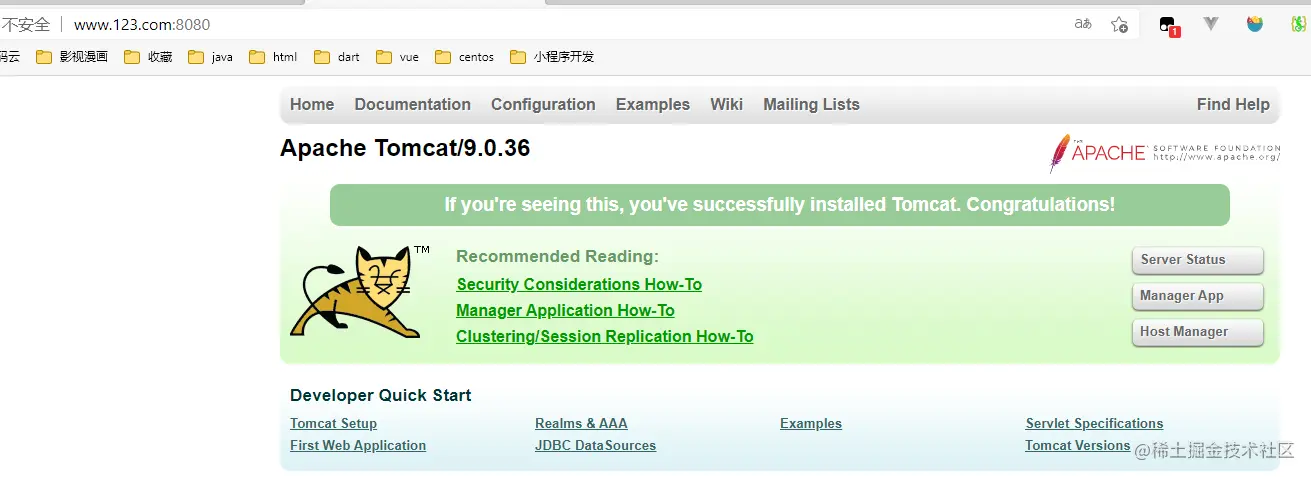1311x477 pixels.
Task: Open the First Web Application link
Action: (358, 445)
